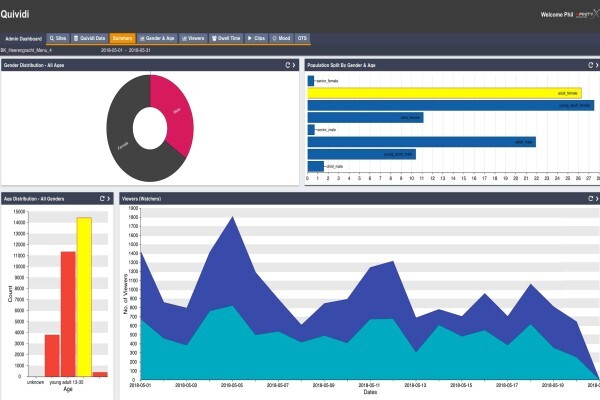The width and height of the screenshot is (600, 400).
Task: Click the Quividi logo title
Action: tap(15, 15)
